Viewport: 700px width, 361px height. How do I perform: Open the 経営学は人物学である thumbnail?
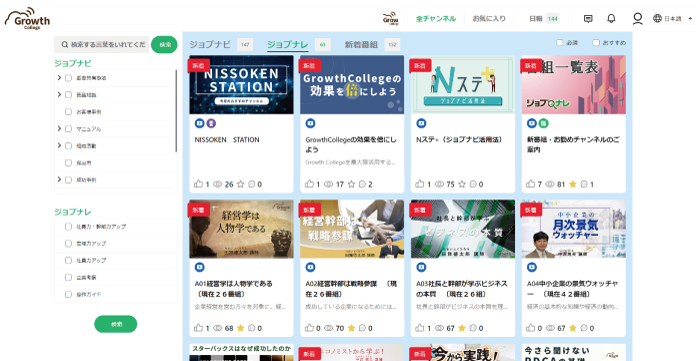click(x=242, y=229)
